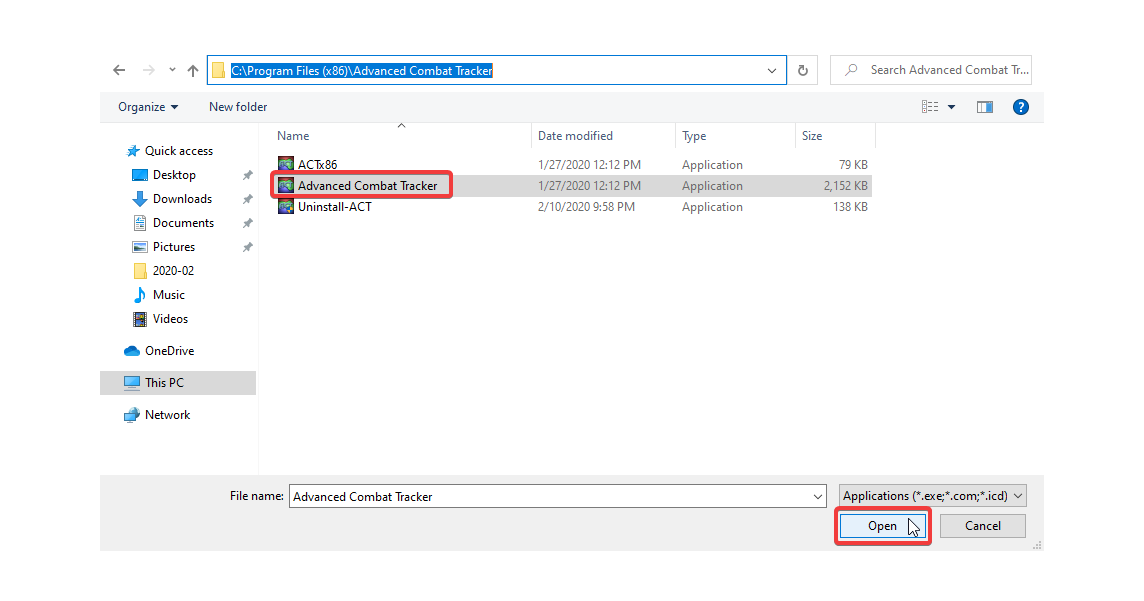Select the ACTx86 application icon
The image size is (1144, 601).
[286, 164]
